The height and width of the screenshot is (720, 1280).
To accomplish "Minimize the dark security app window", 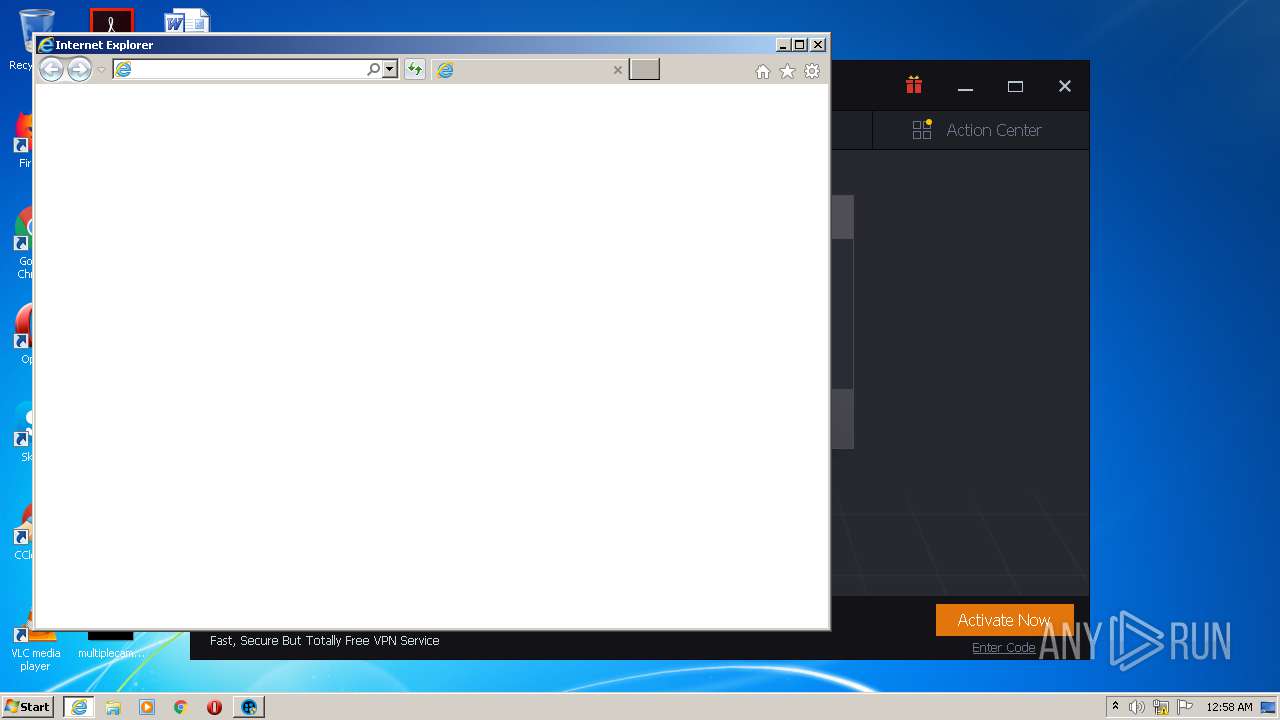I will [x=965, y=87].
